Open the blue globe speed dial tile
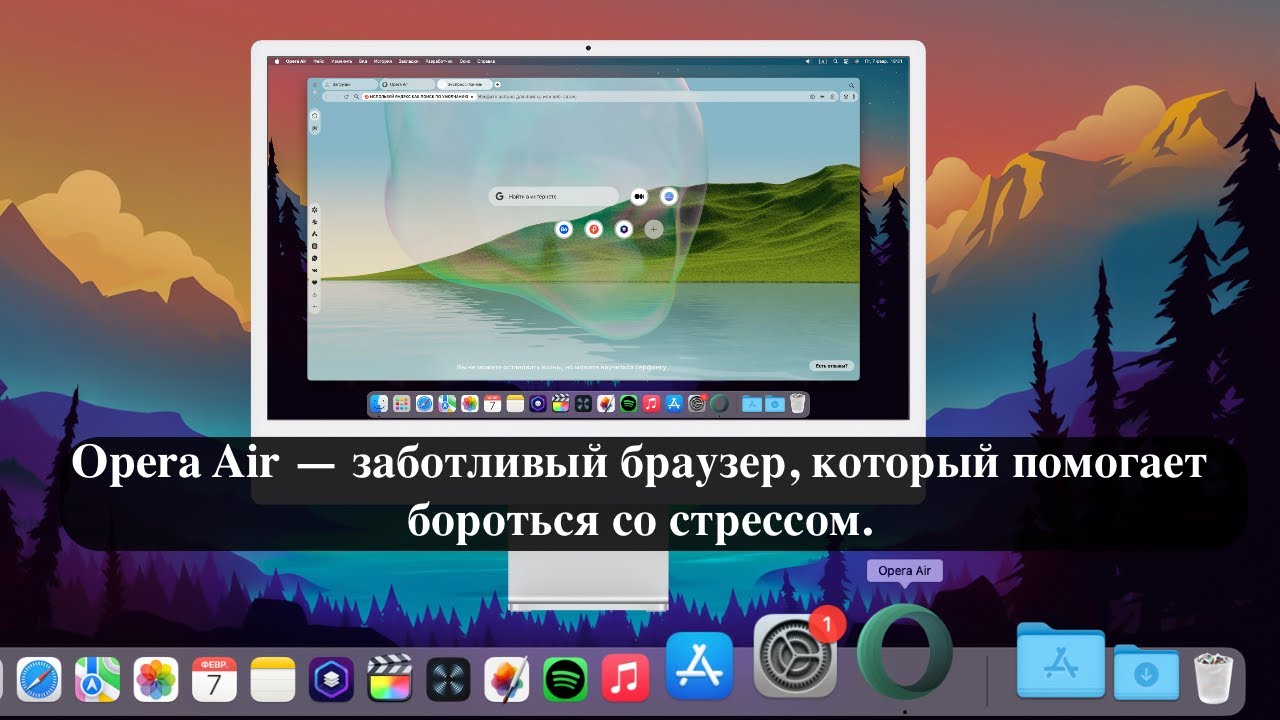The height and width of the screenshot is (720, 1280). pyautogui.click(x=669, y=196)
